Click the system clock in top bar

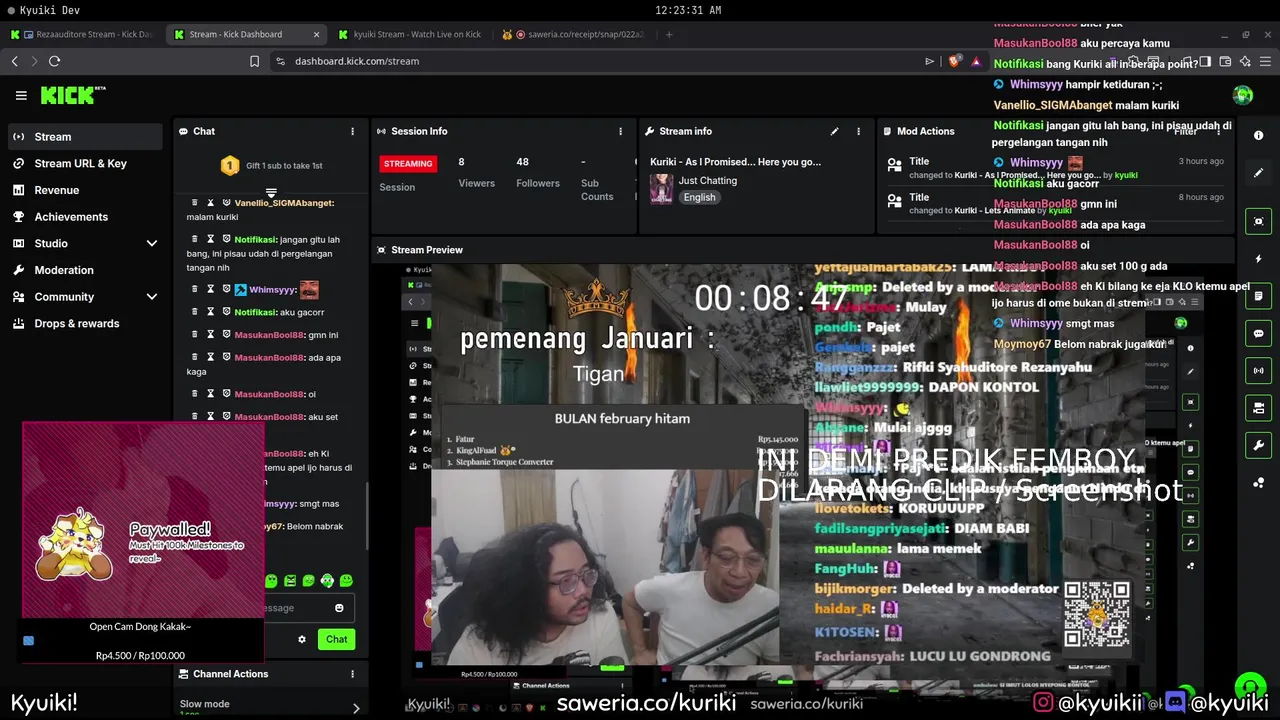pyautogui.click(x=688, y=10)
